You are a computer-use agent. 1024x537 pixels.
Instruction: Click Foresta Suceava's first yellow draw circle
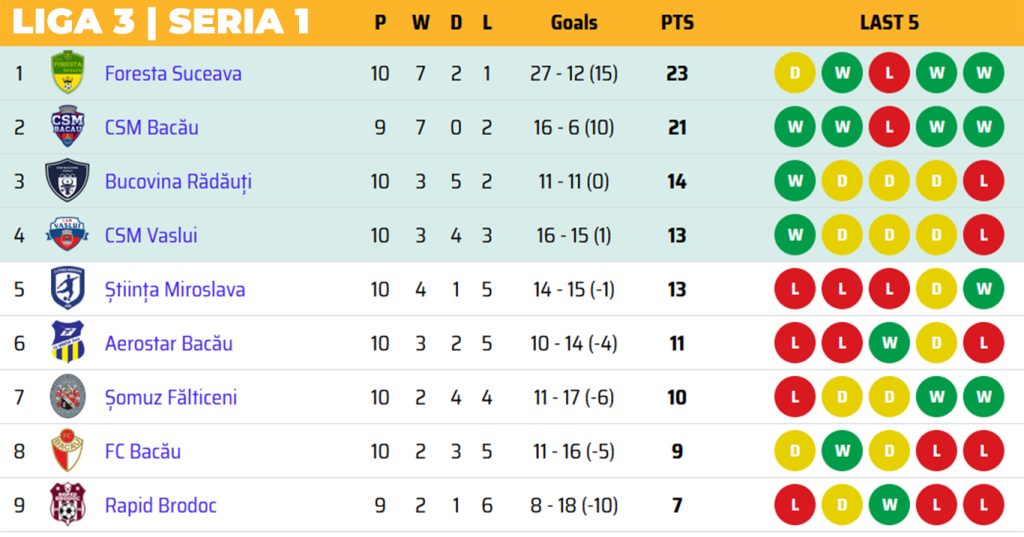pyautogui.click(x=795, y=73)
